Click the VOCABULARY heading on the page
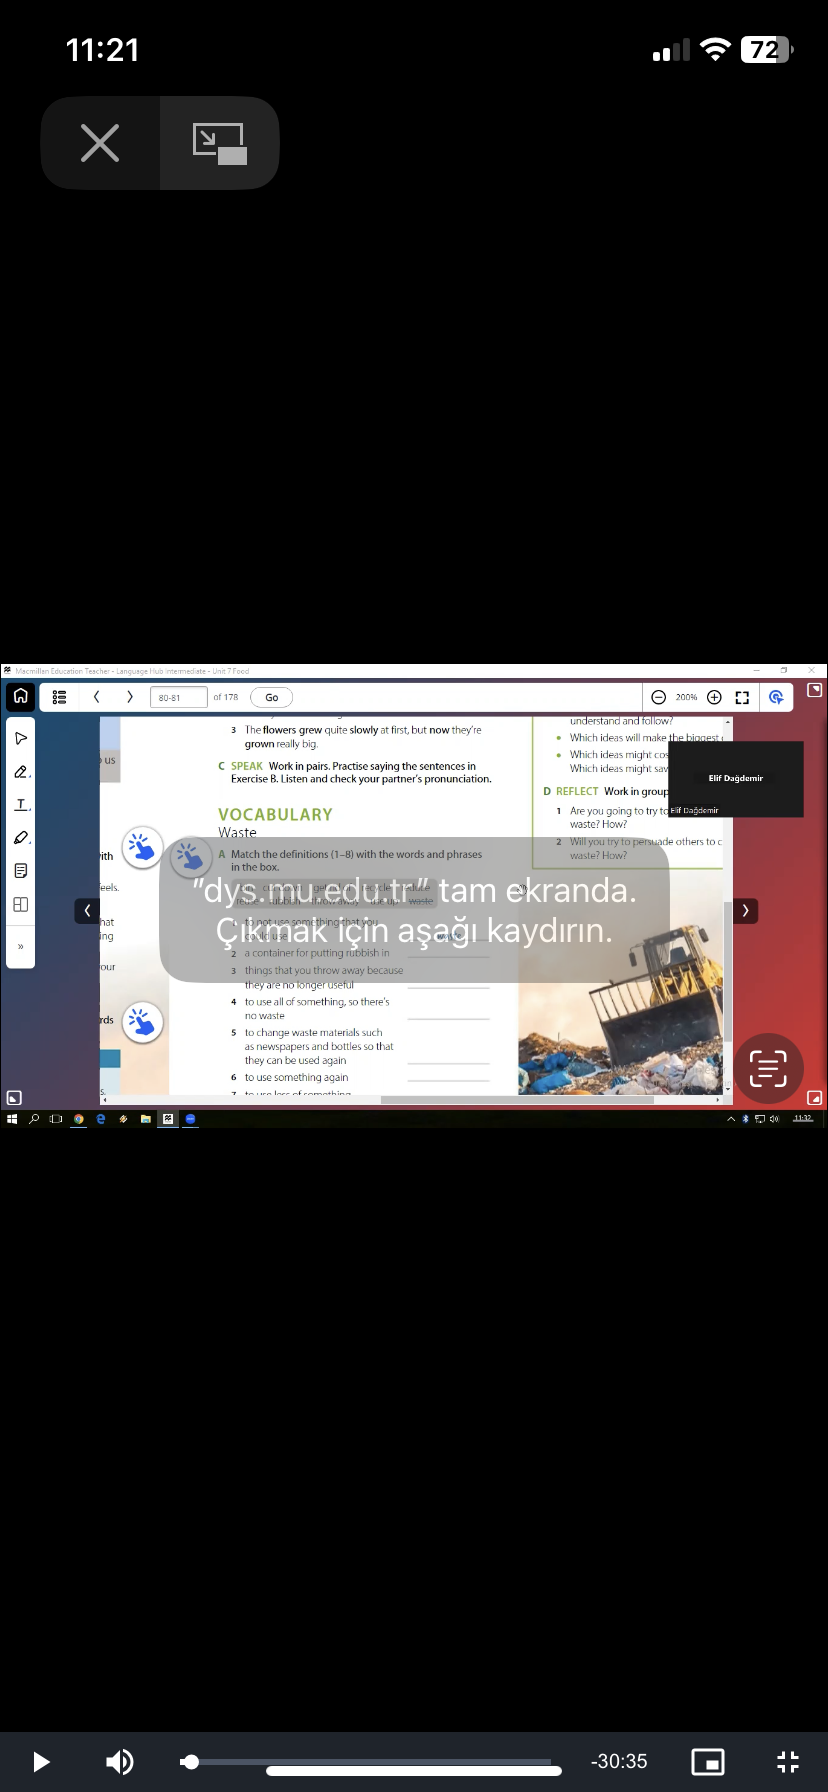 click(x=275, y=815)
